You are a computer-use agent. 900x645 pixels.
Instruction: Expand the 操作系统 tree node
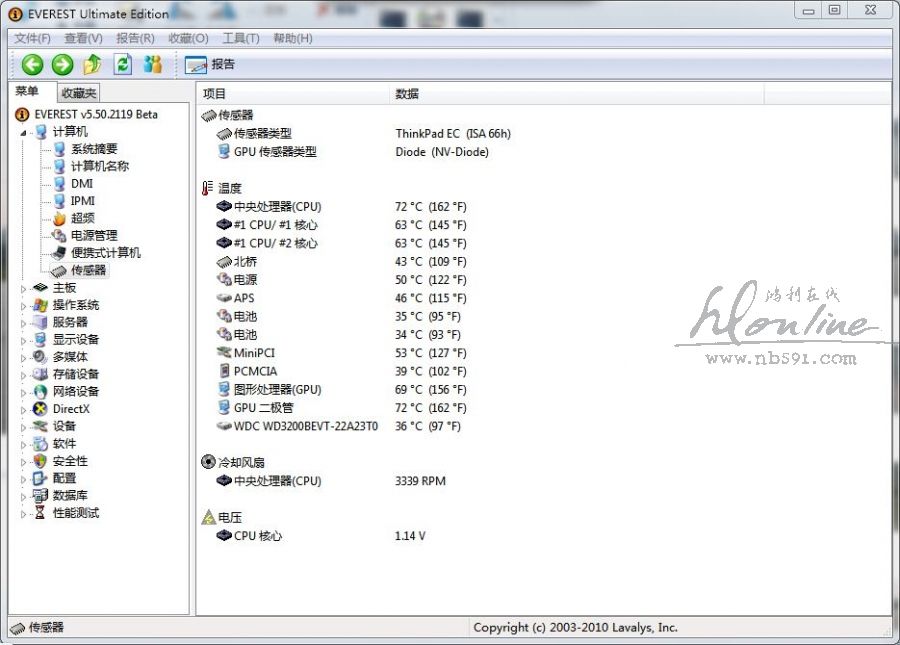click(x=24, y=305)
